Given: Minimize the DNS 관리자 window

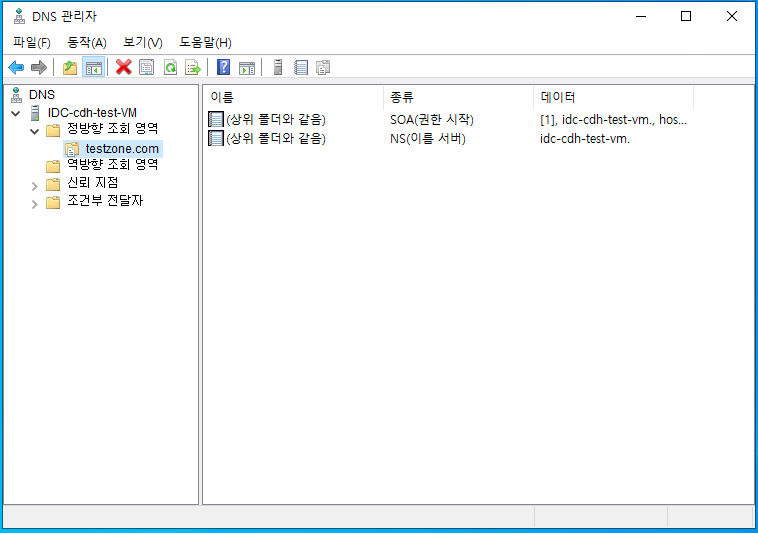Looking at the screenshot, I should pyautogui.click(x=641, y=16).
